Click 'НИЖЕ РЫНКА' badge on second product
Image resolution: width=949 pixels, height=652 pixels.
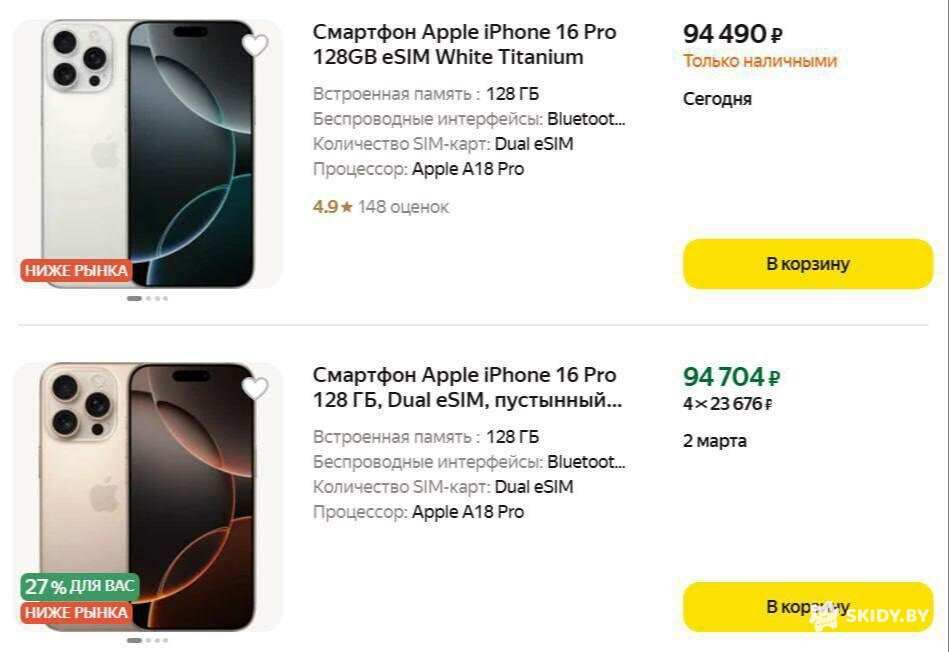pos(76,612)
